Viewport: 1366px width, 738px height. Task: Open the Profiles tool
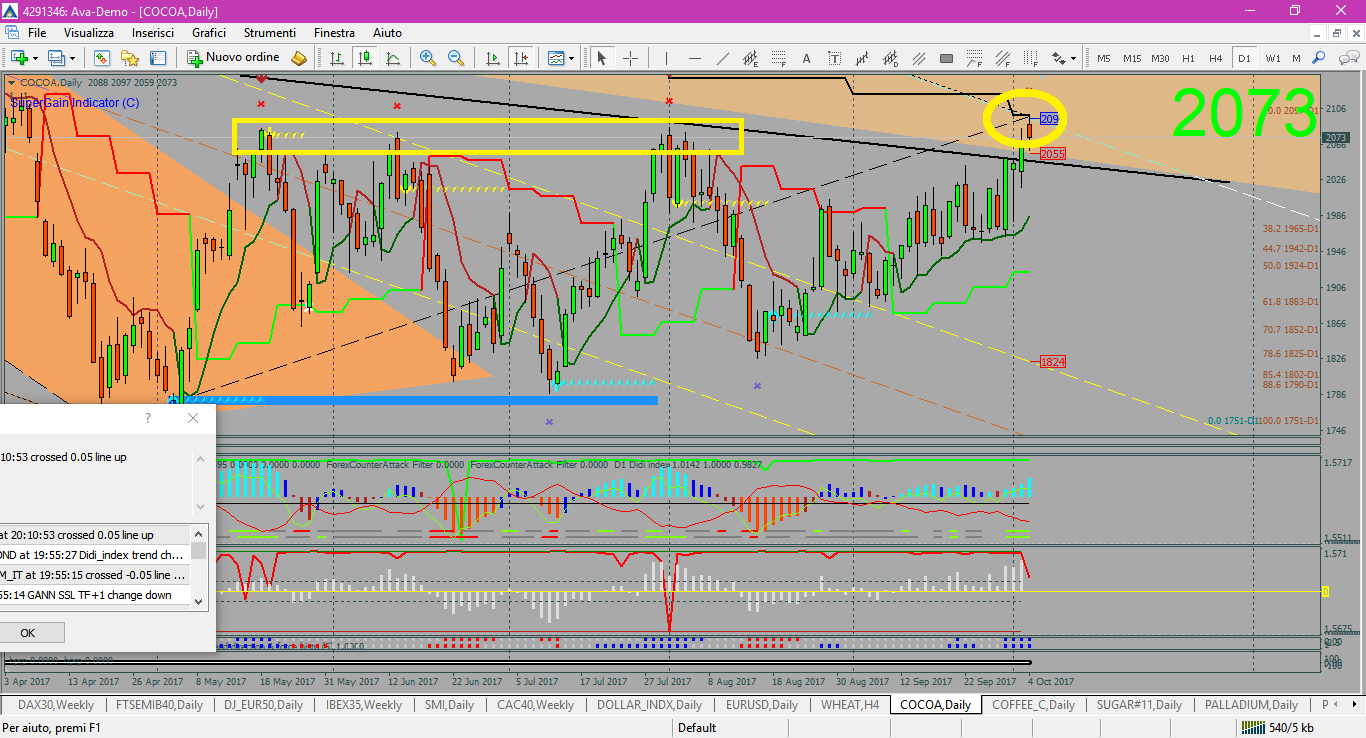coord(55,58)
